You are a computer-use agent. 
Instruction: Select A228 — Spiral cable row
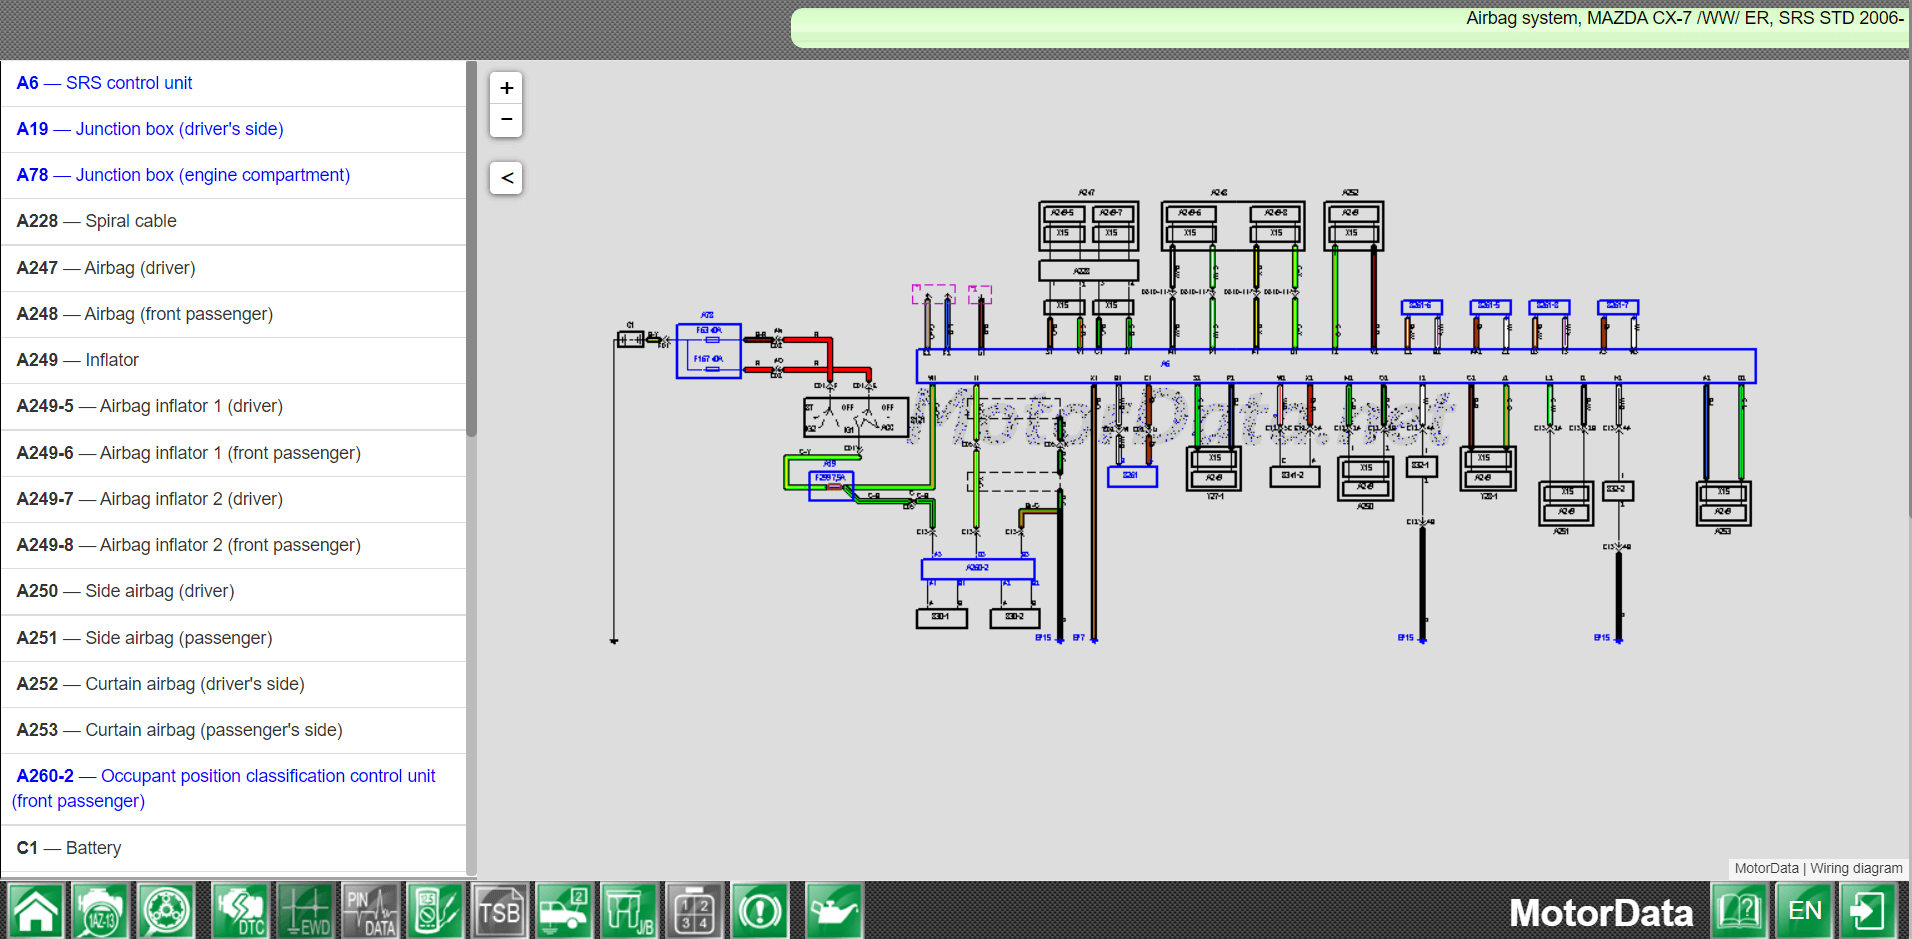tap(234, 221)
